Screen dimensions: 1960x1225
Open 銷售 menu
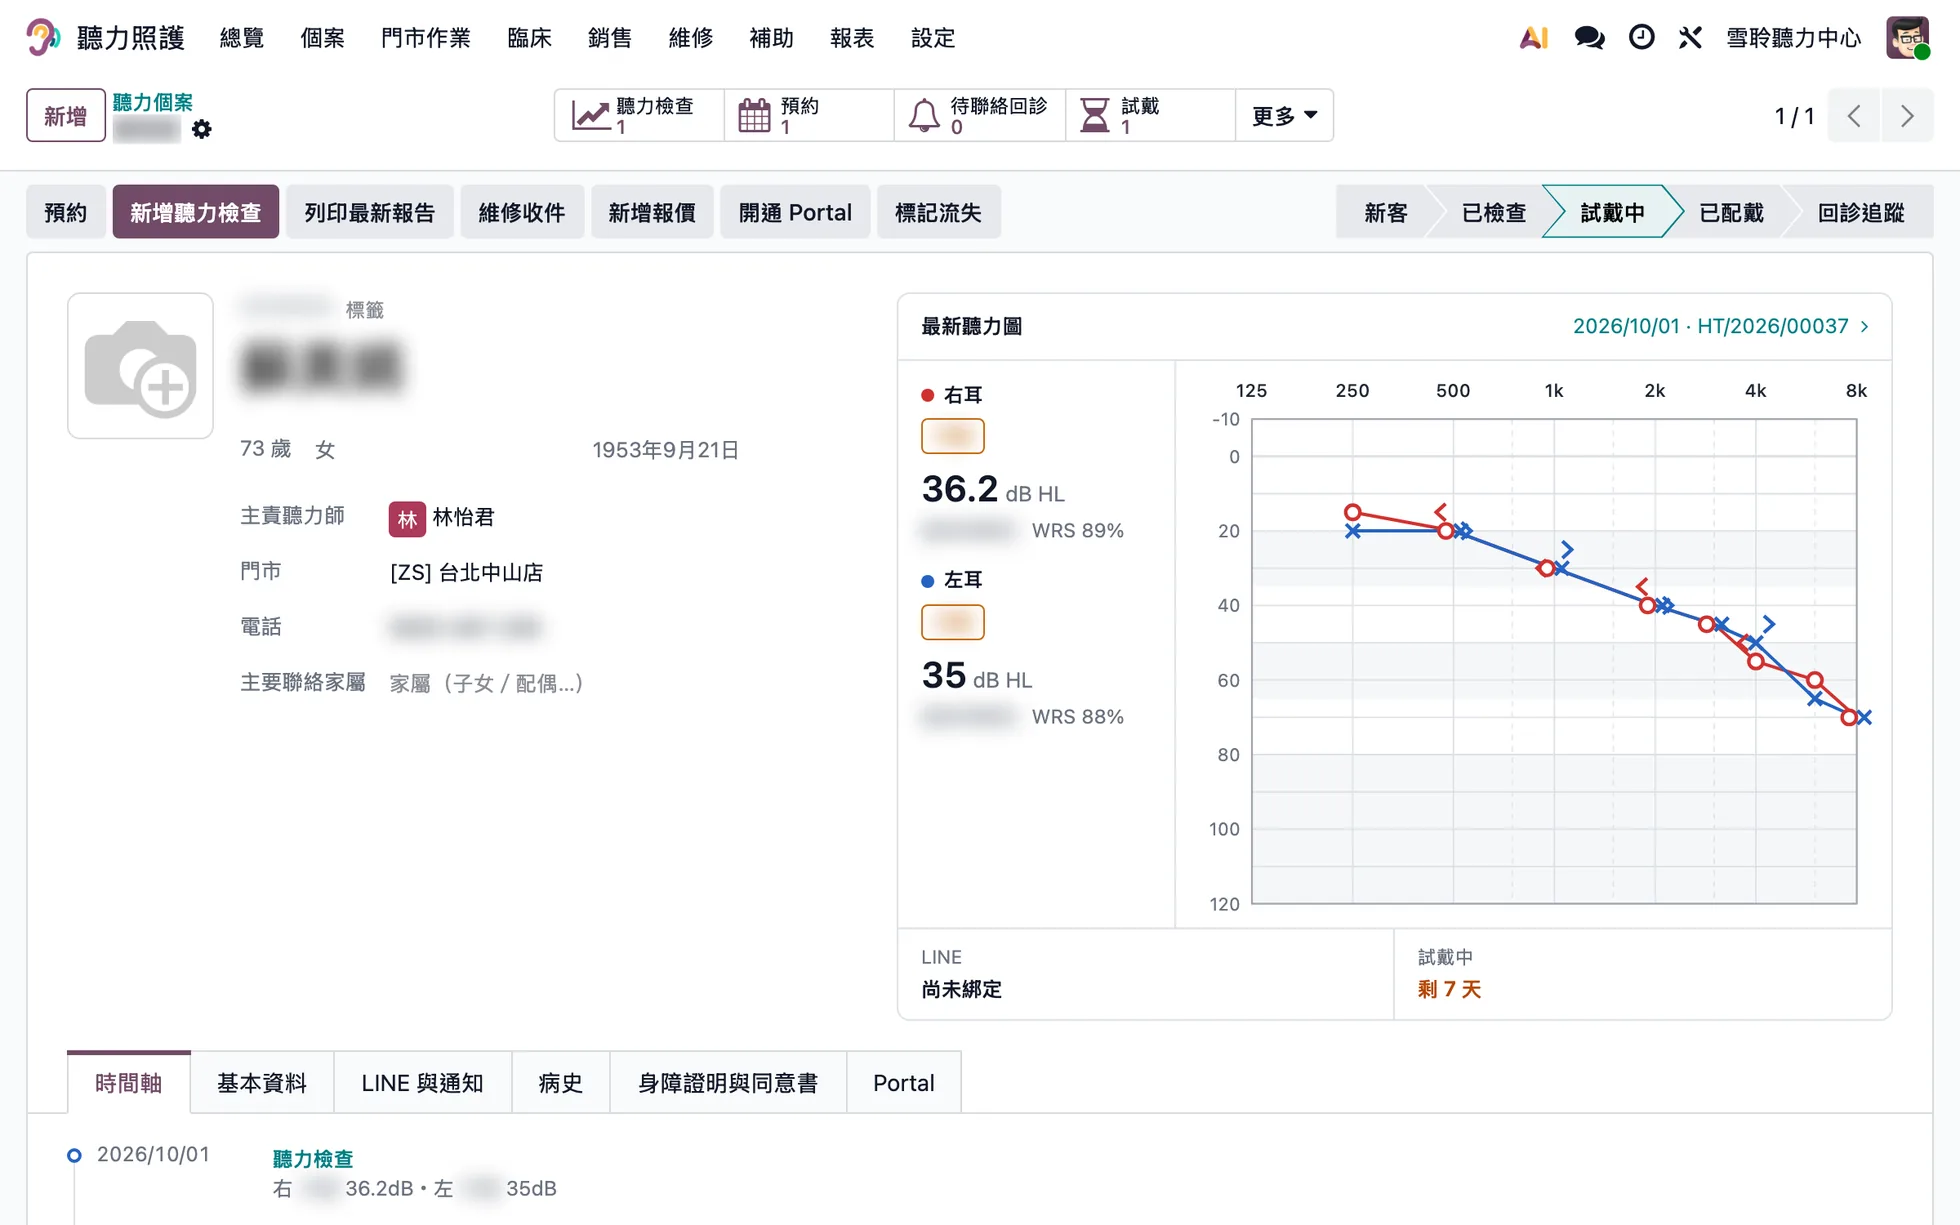pos(610,38)
